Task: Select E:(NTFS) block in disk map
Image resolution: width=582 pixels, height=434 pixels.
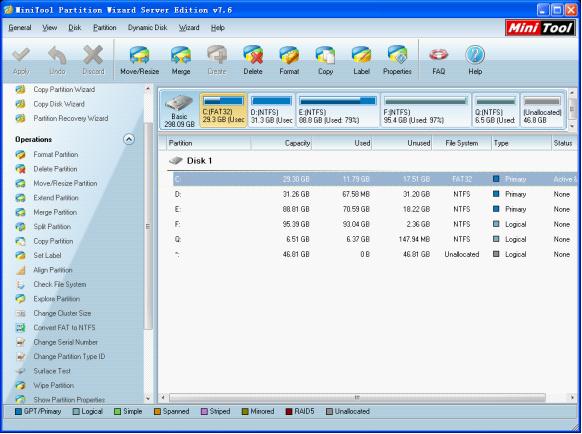Action: pyautogui.click(x=337, y=111)
